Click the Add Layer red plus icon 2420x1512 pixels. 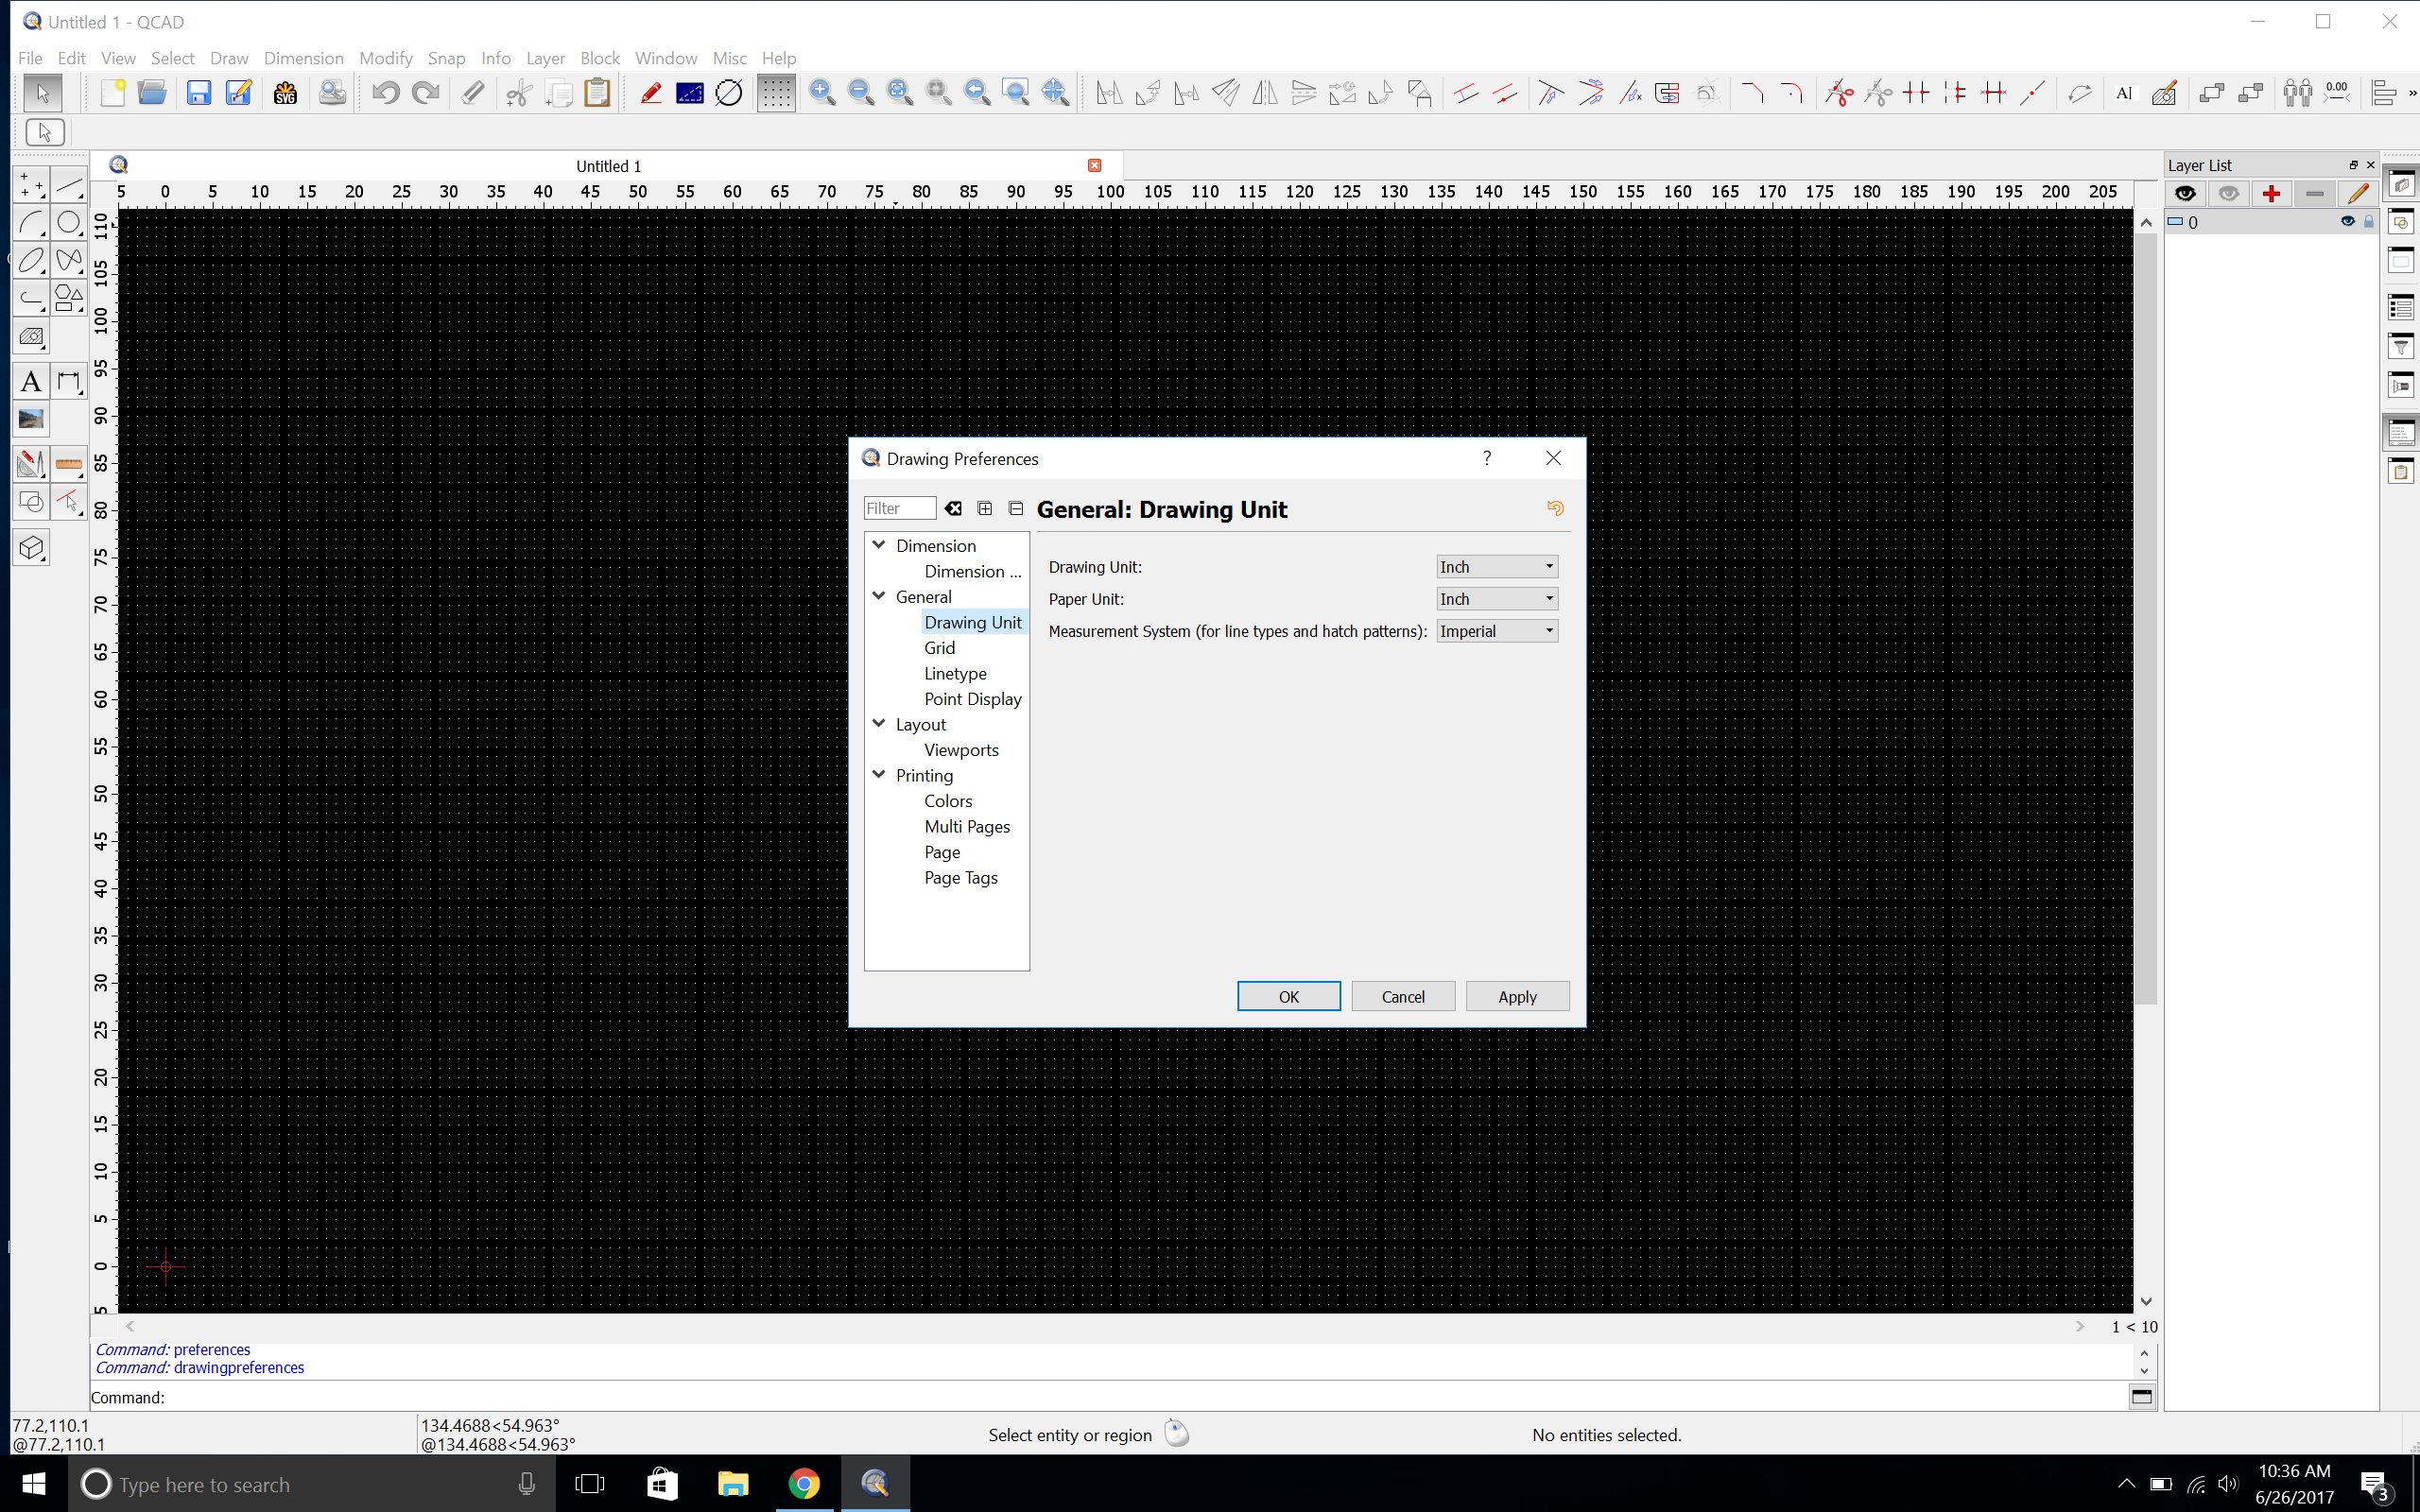(x=2271, y=194)
